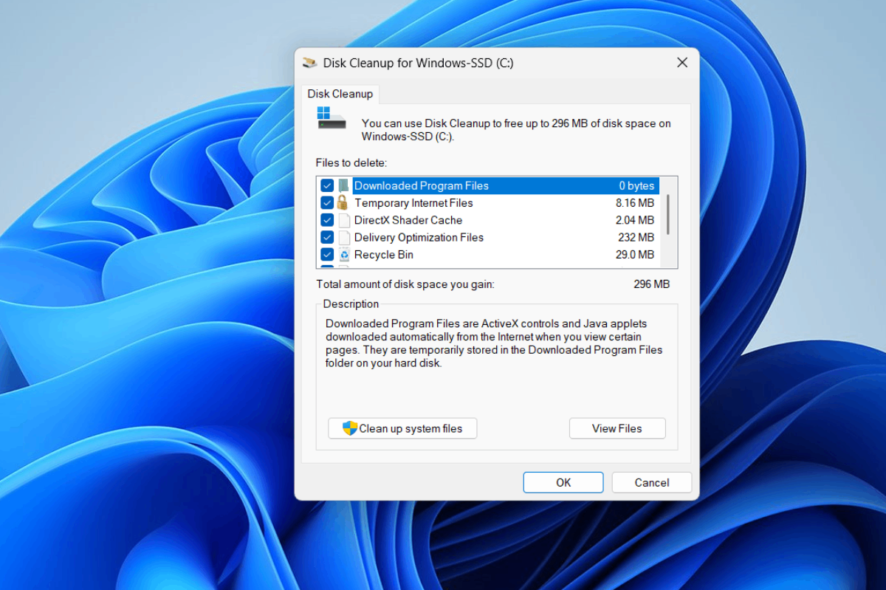
Task: Close the Disk Cleanup dialog window
Action: point(682,63)
